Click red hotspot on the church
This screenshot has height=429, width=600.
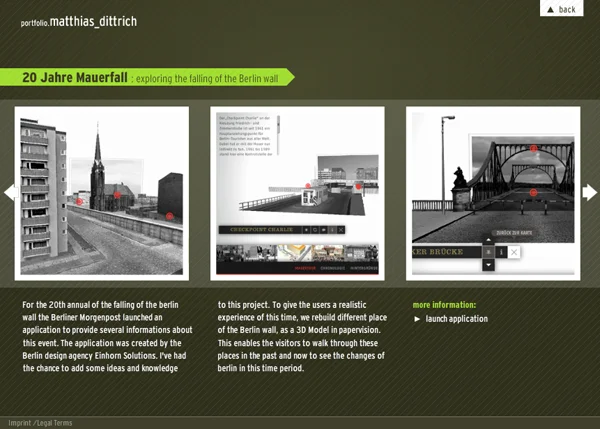pyautogui.click(x=118, y=194)
